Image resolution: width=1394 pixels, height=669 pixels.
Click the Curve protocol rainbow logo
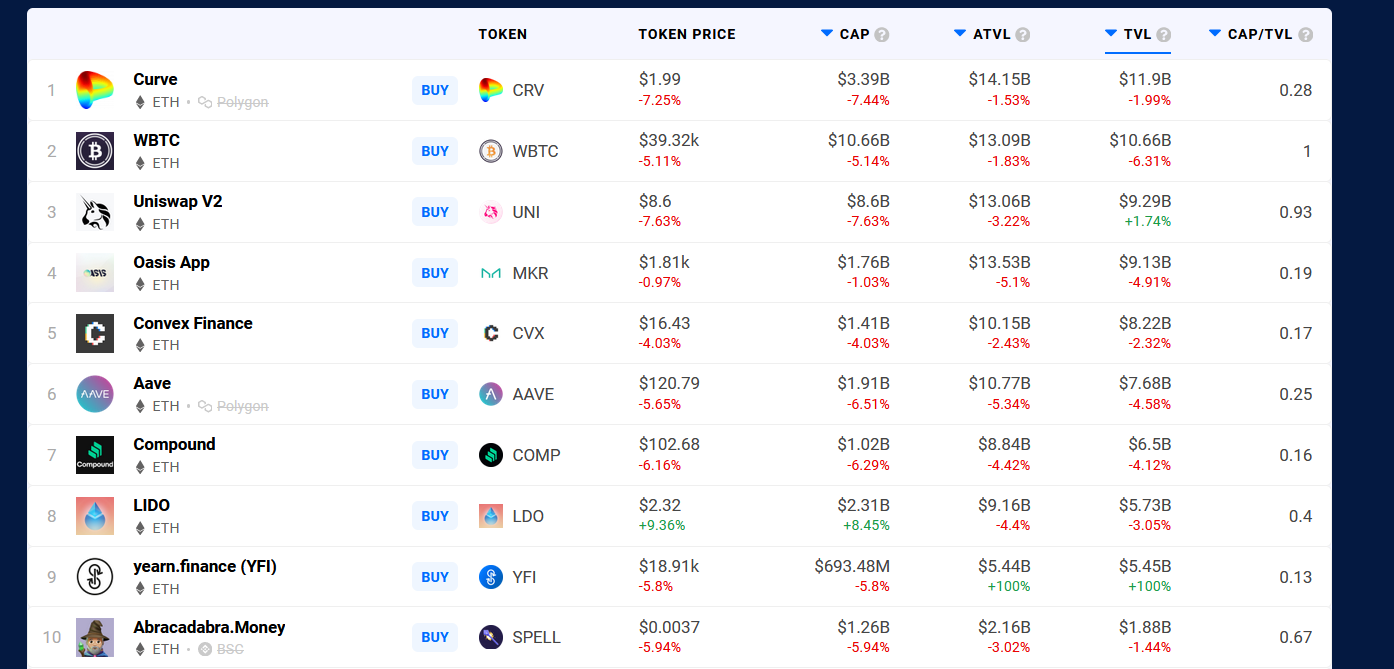tap(95, 91)
